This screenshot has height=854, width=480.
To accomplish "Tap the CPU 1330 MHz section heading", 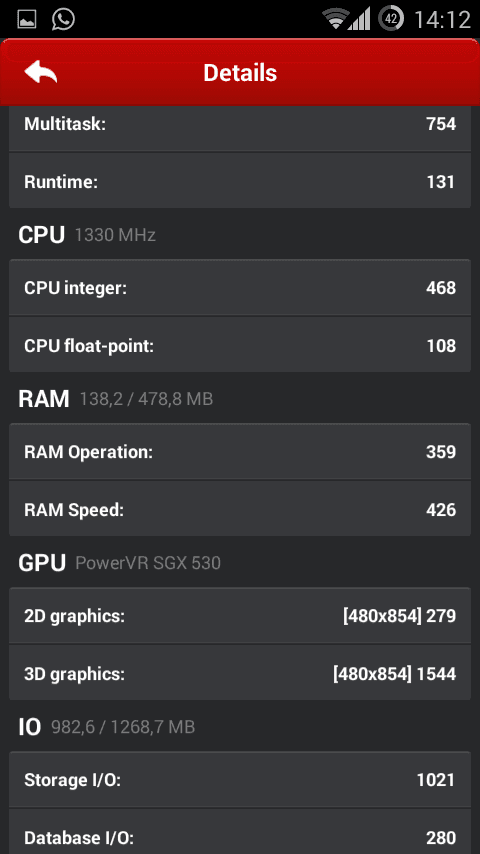I will pos(87,235).
